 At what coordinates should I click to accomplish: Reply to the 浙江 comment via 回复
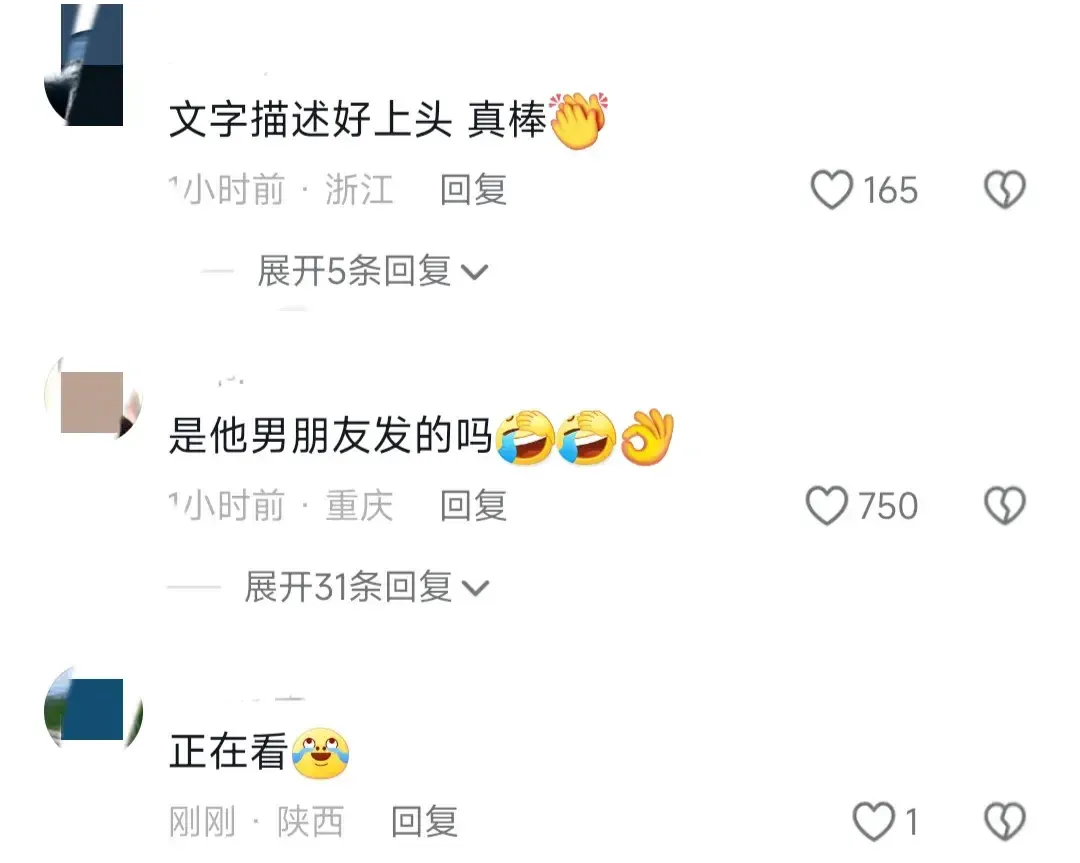[x=474, y=190]
